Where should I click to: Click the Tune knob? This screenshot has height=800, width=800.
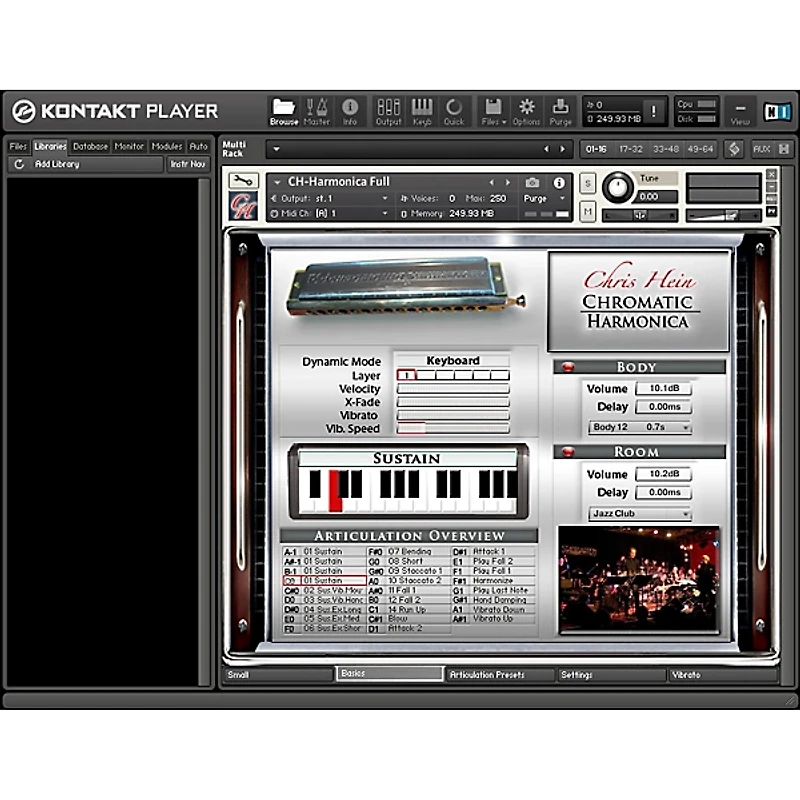tap(618, 187)
